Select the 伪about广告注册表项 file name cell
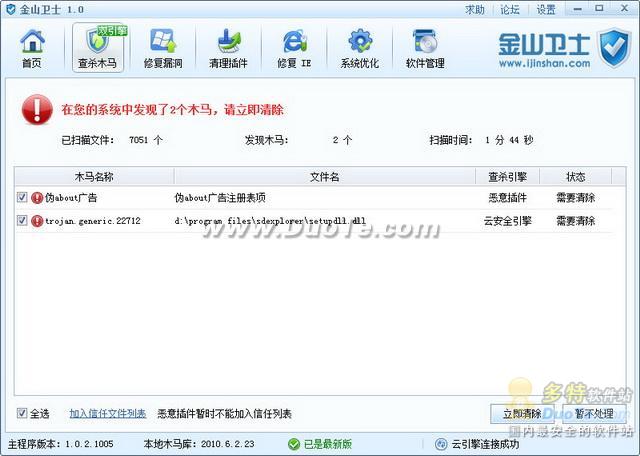This screenshot has width=640, height=456. pos(220,198)
